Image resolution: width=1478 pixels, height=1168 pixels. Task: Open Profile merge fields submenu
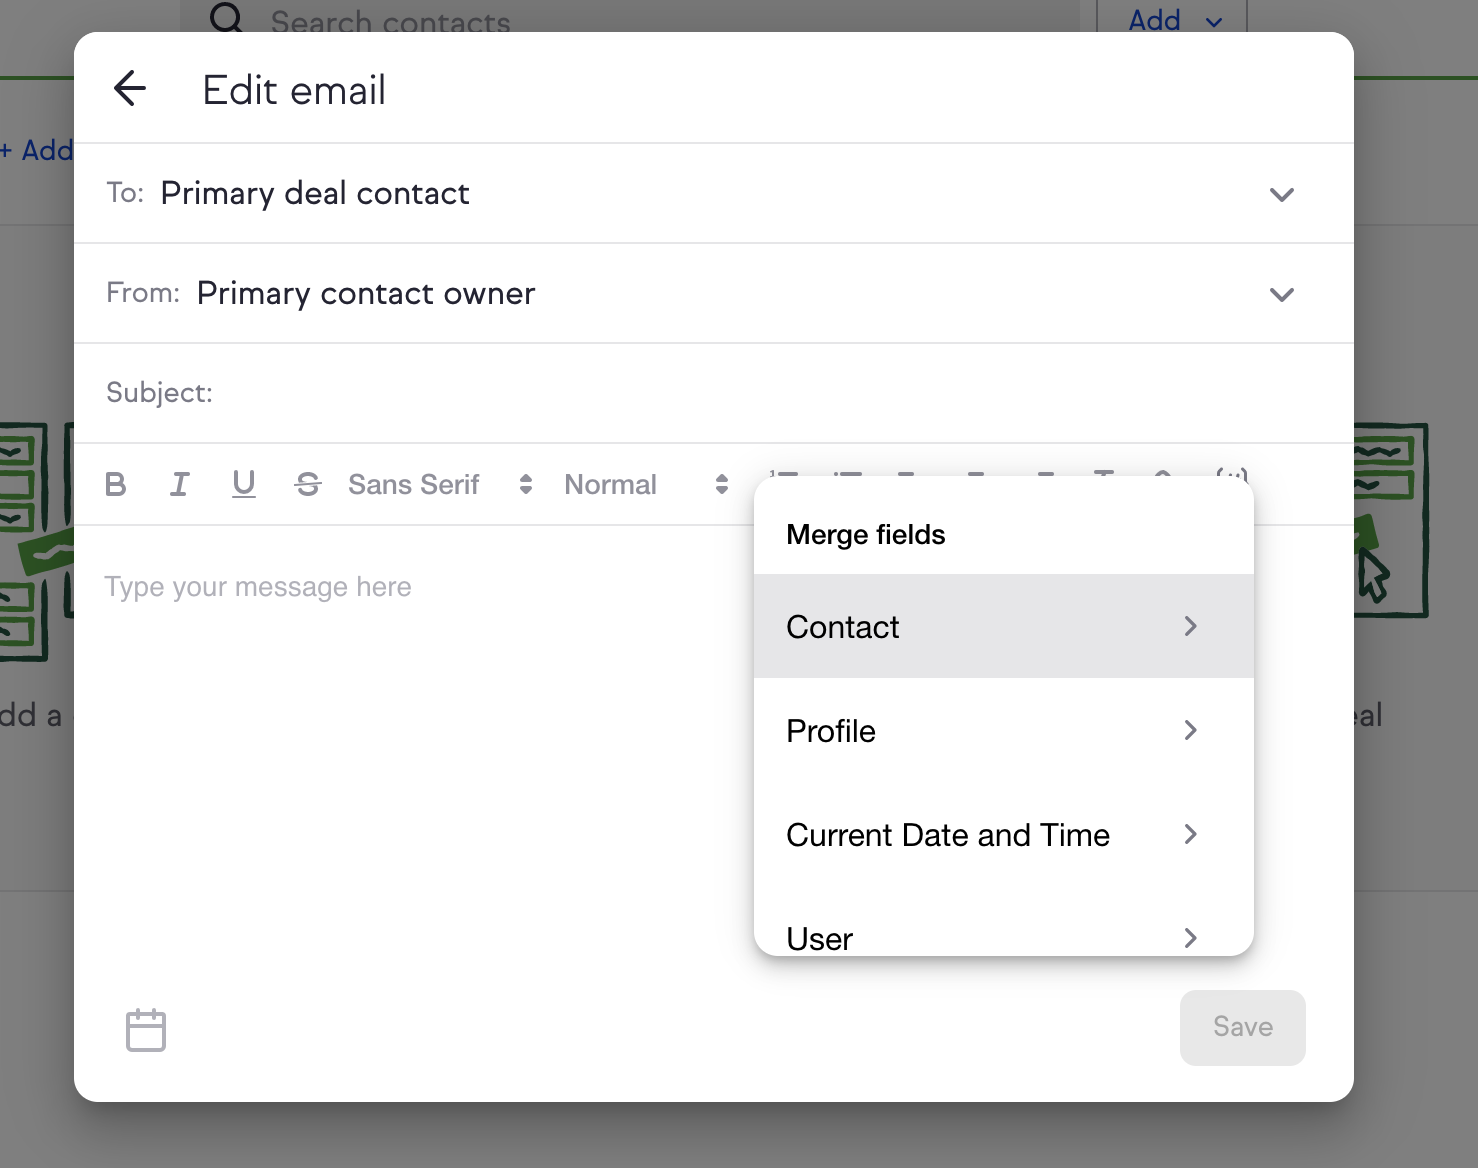click(x=1004, y=731)
